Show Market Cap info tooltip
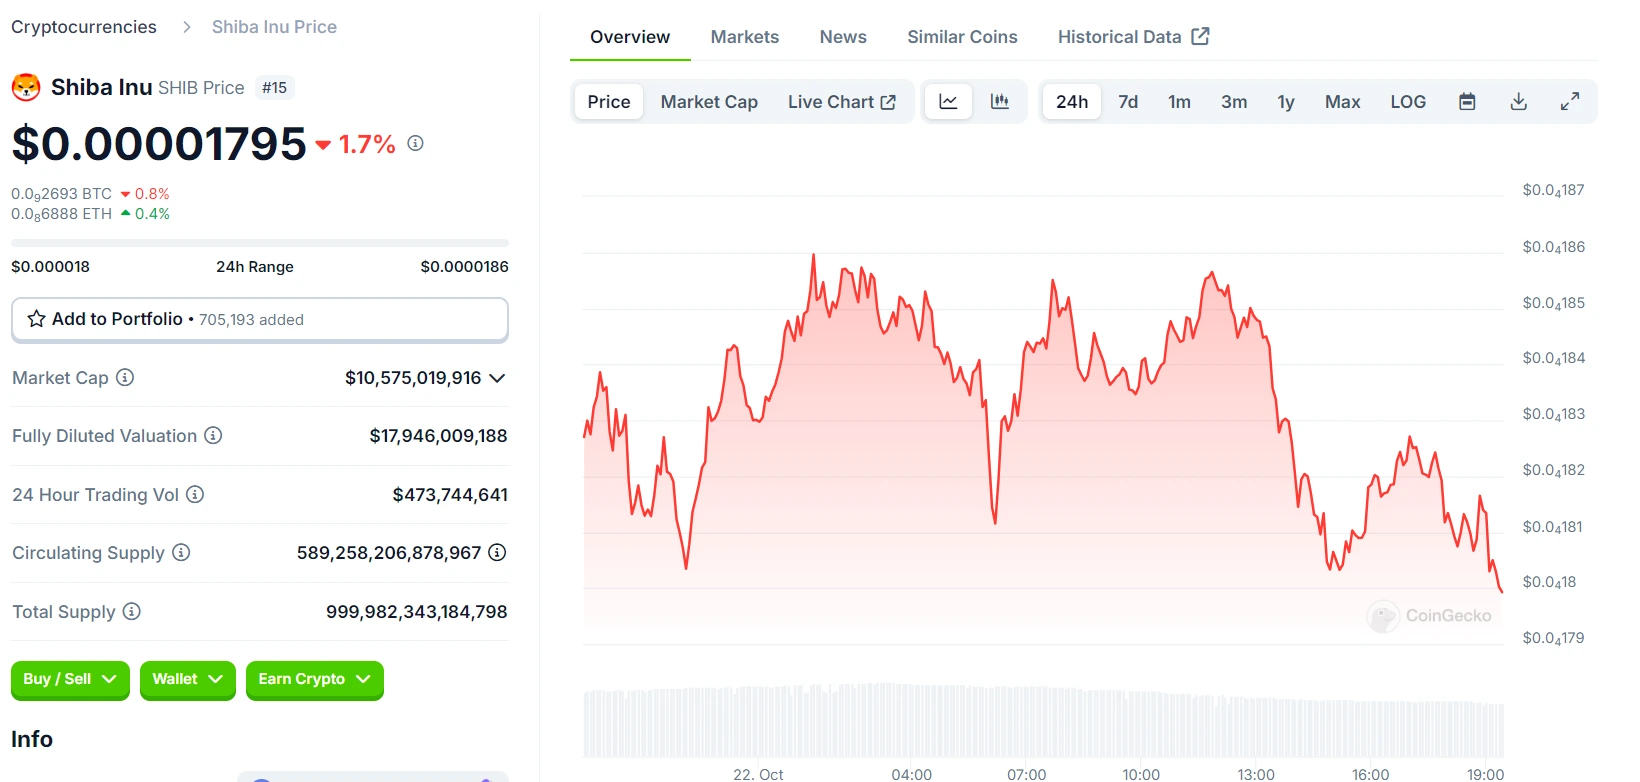Viewport: 1640px width, 782px height. point(125,378)
